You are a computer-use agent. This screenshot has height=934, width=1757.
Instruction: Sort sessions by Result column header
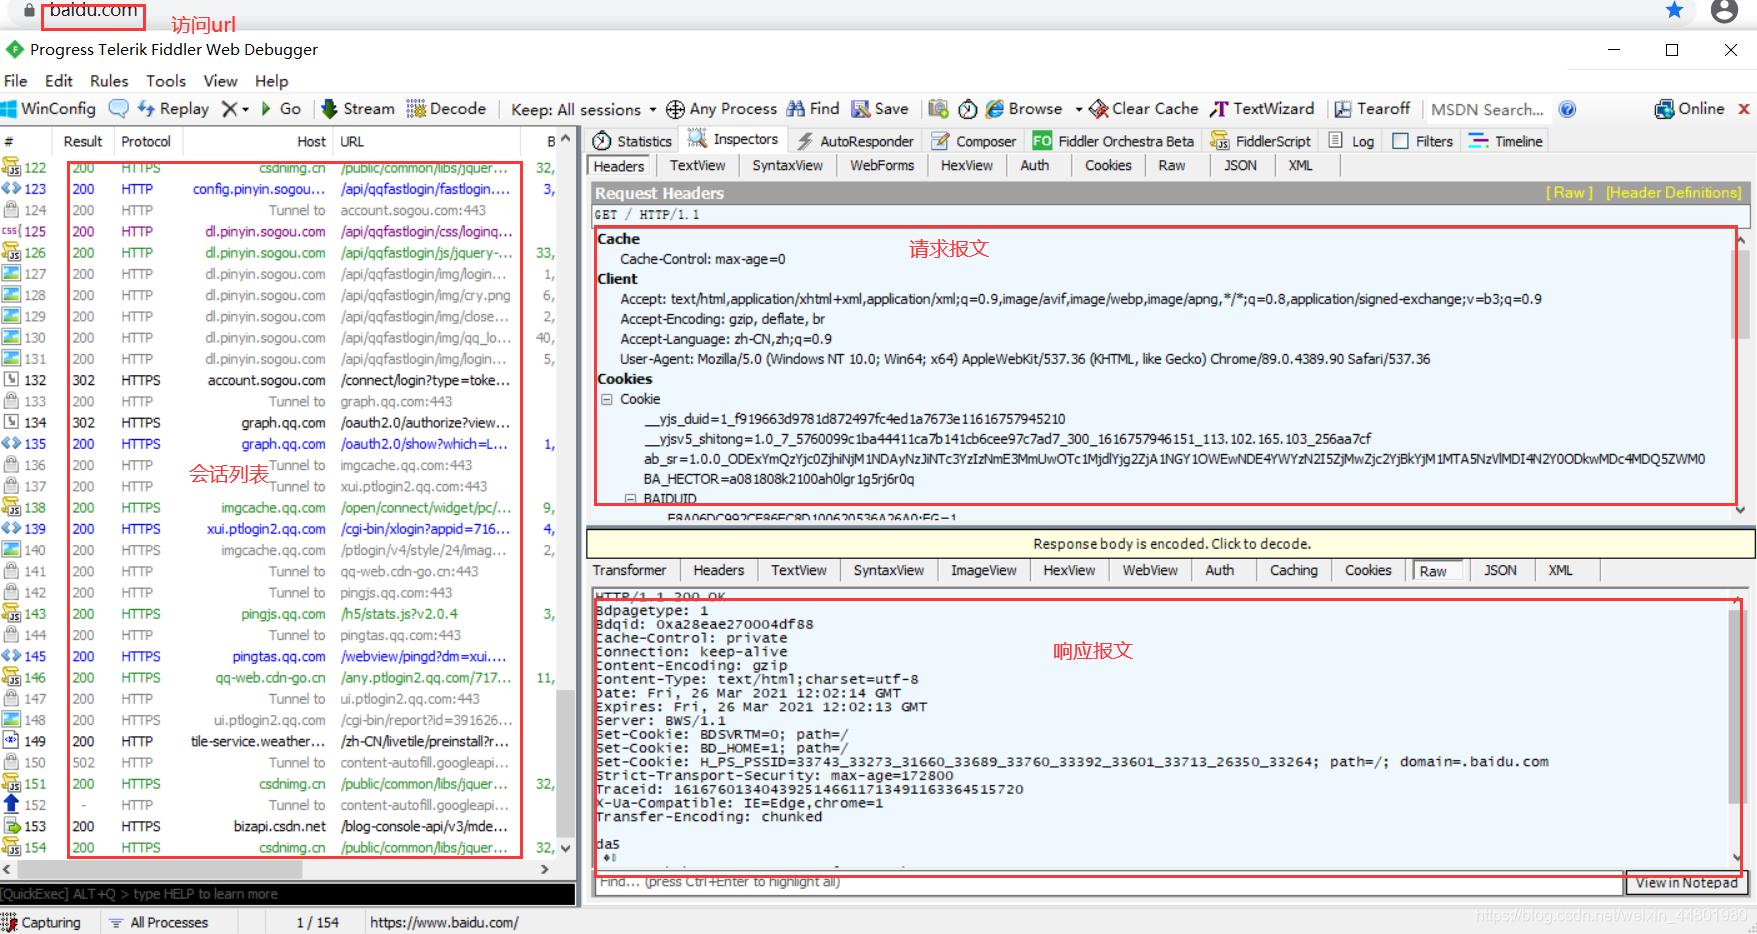83,142
